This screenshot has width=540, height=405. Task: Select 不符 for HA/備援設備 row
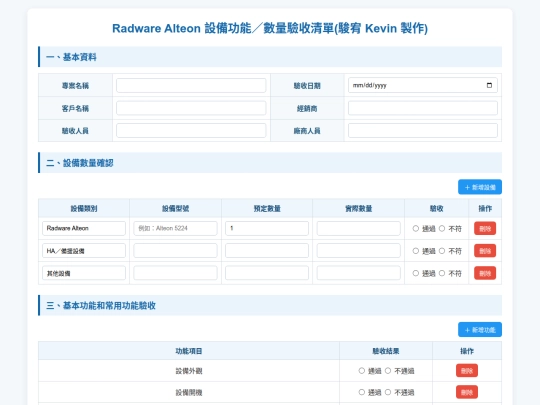(x=442, y=251)
